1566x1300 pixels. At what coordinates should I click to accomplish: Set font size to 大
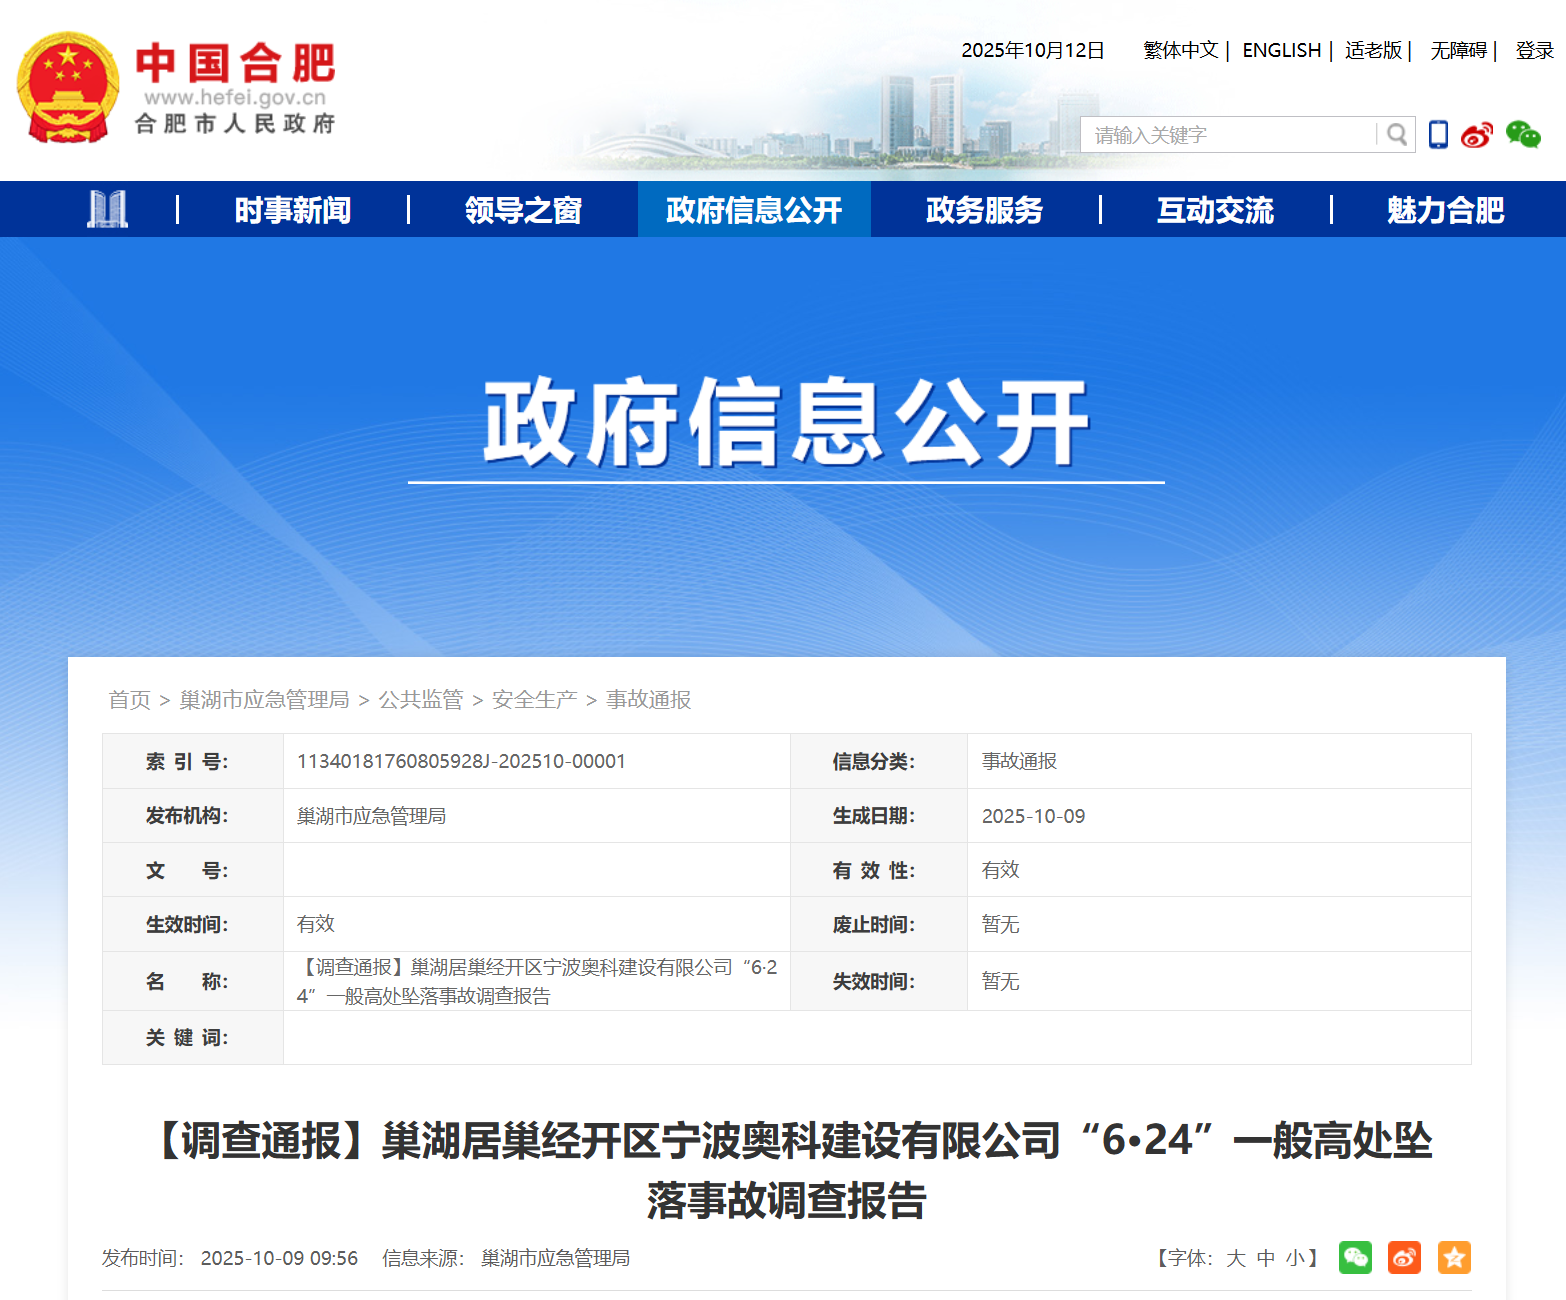[x=1236, y=1258]
